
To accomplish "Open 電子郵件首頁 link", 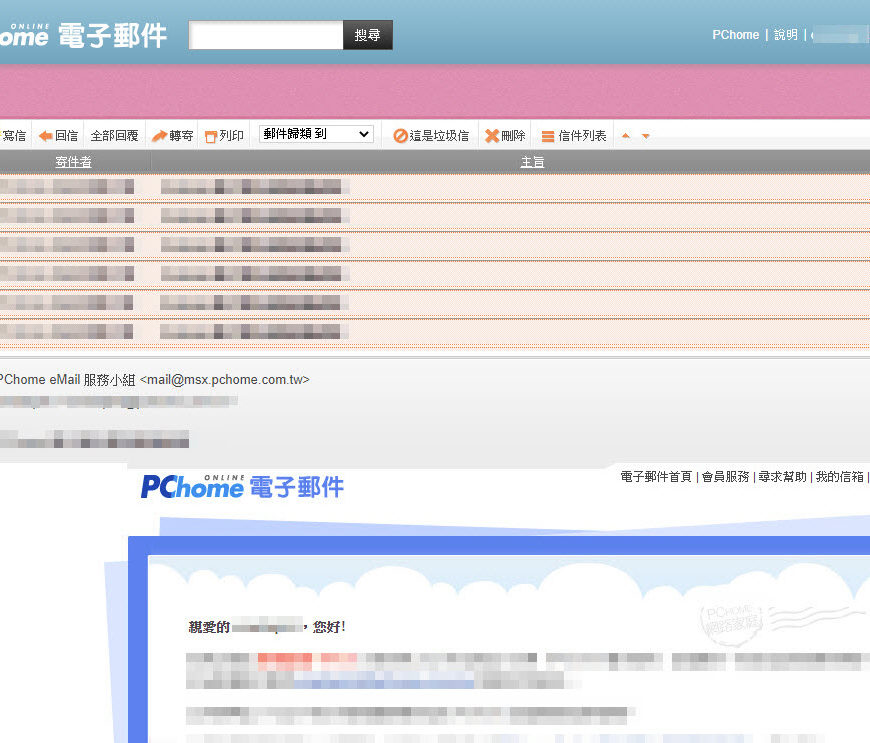I will (656, 477).
